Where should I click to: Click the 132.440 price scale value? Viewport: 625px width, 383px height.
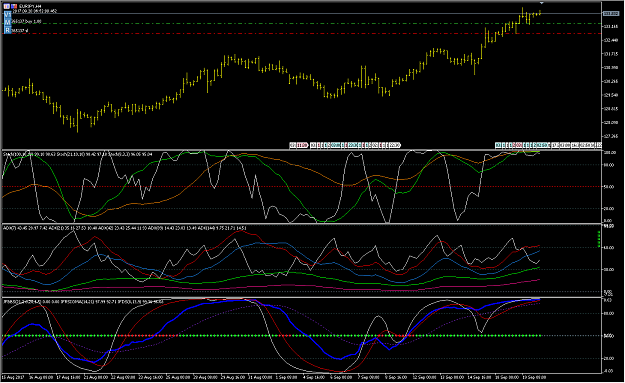[611, 40]
